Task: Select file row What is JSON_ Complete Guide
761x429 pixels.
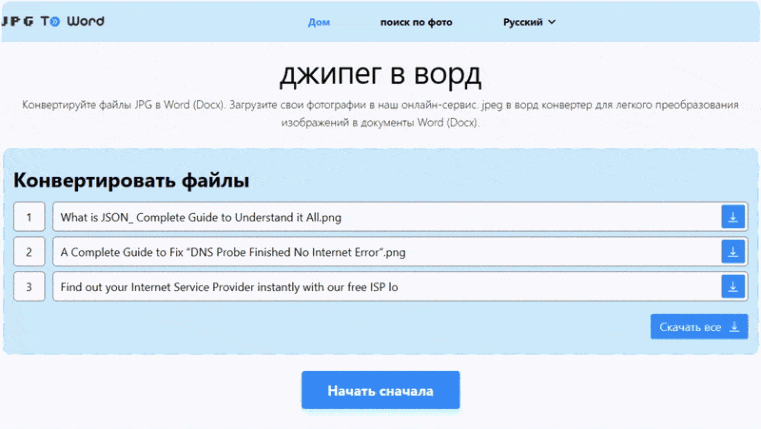Action: pyautogui.click(x=400, y=216)
